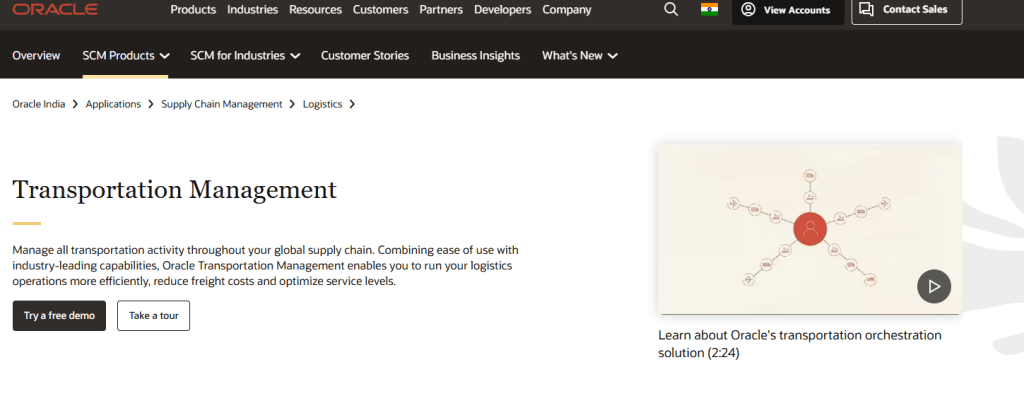Viewport: 1024px width, 401px height.
Task: Open the Supply Chain Management breadcrumb
Action: (x=222, y=104)
